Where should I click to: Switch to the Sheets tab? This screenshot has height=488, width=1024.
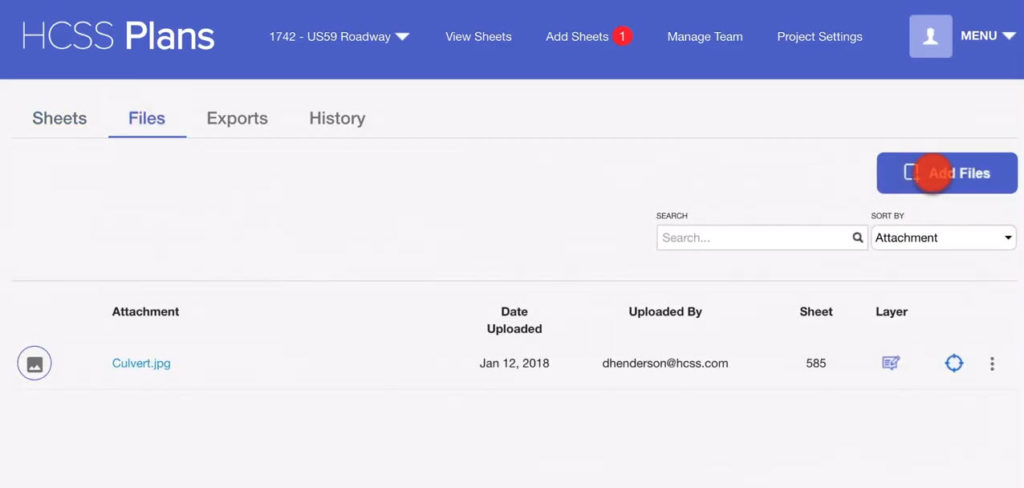pos(59,118)
